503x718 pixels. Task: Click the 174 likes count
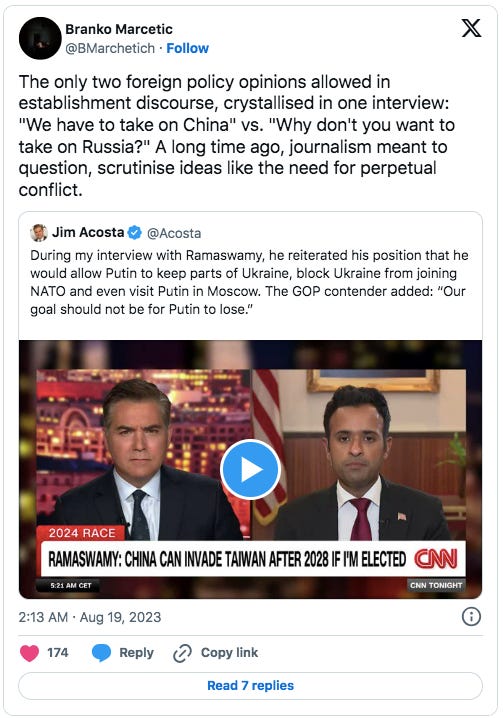58,653
